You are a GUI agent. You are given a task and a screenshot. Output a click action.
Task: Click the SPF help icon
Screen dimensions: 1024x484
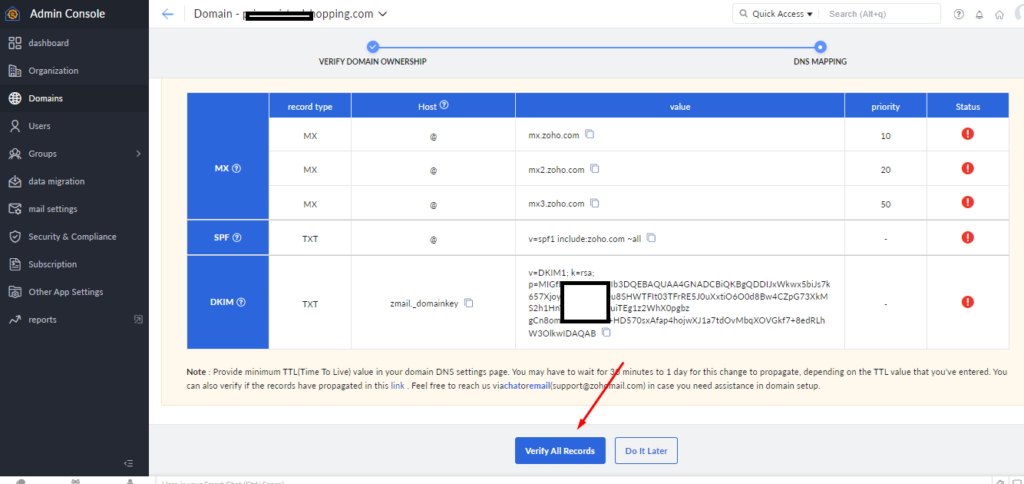(x=237, y=238)
